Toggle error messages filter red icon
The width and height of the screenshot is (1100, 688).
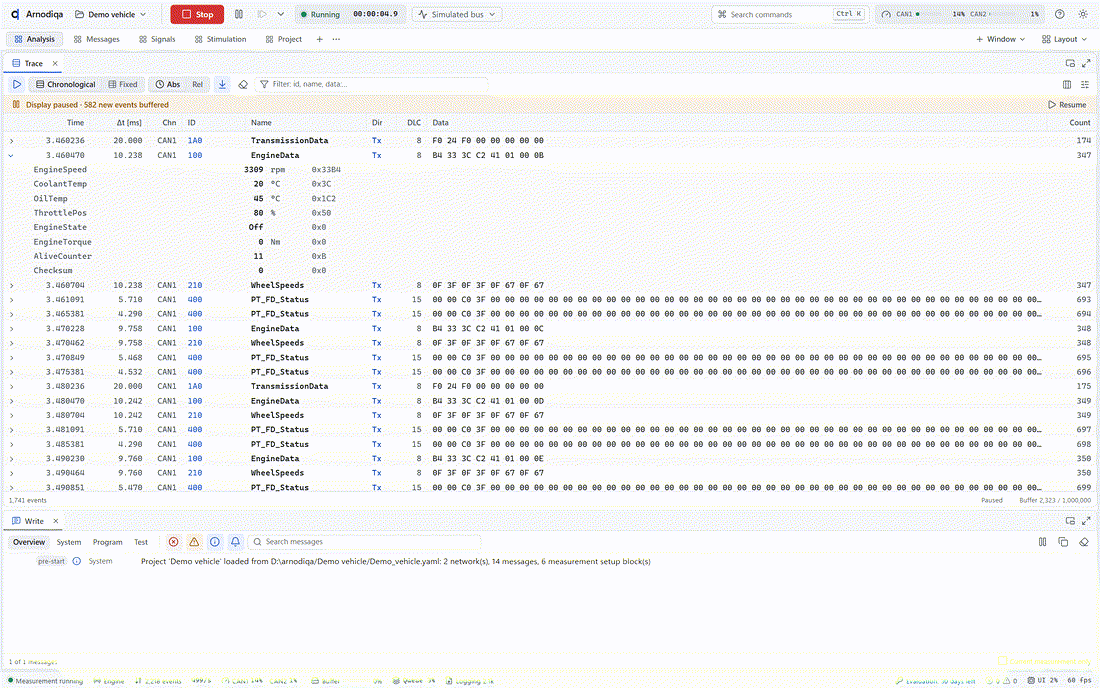pos(173,542)
